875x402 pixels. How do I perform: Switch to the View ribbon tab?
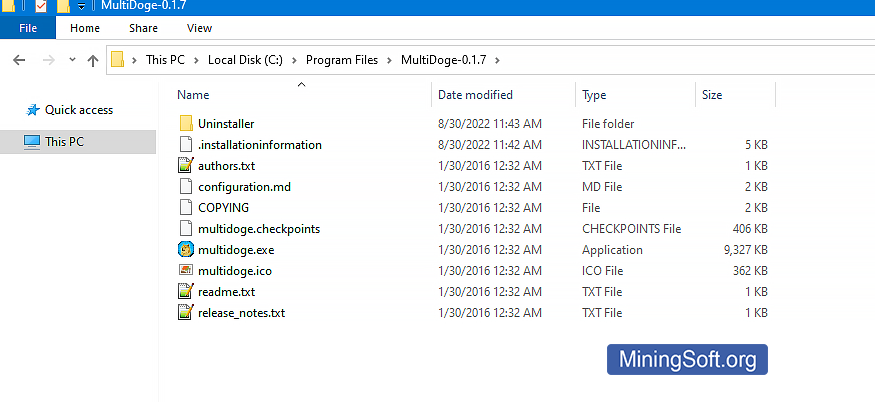click(199, 28)
